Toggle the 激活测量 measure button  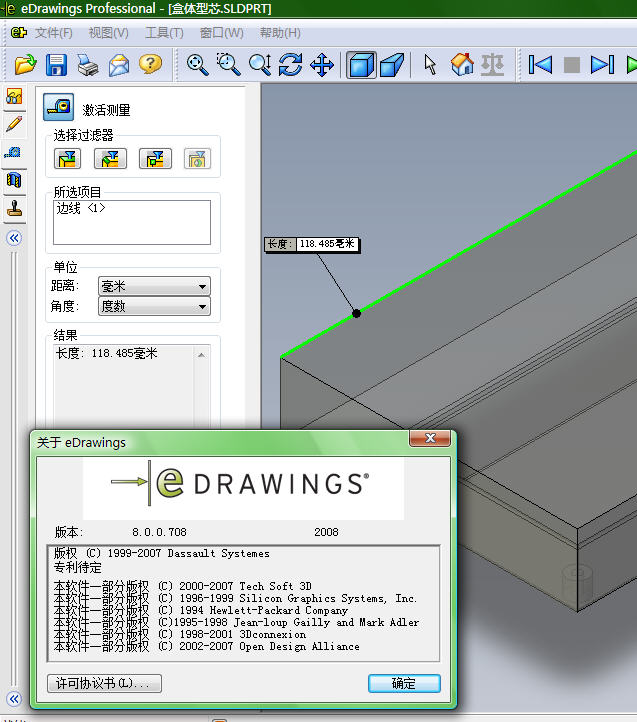58,107
